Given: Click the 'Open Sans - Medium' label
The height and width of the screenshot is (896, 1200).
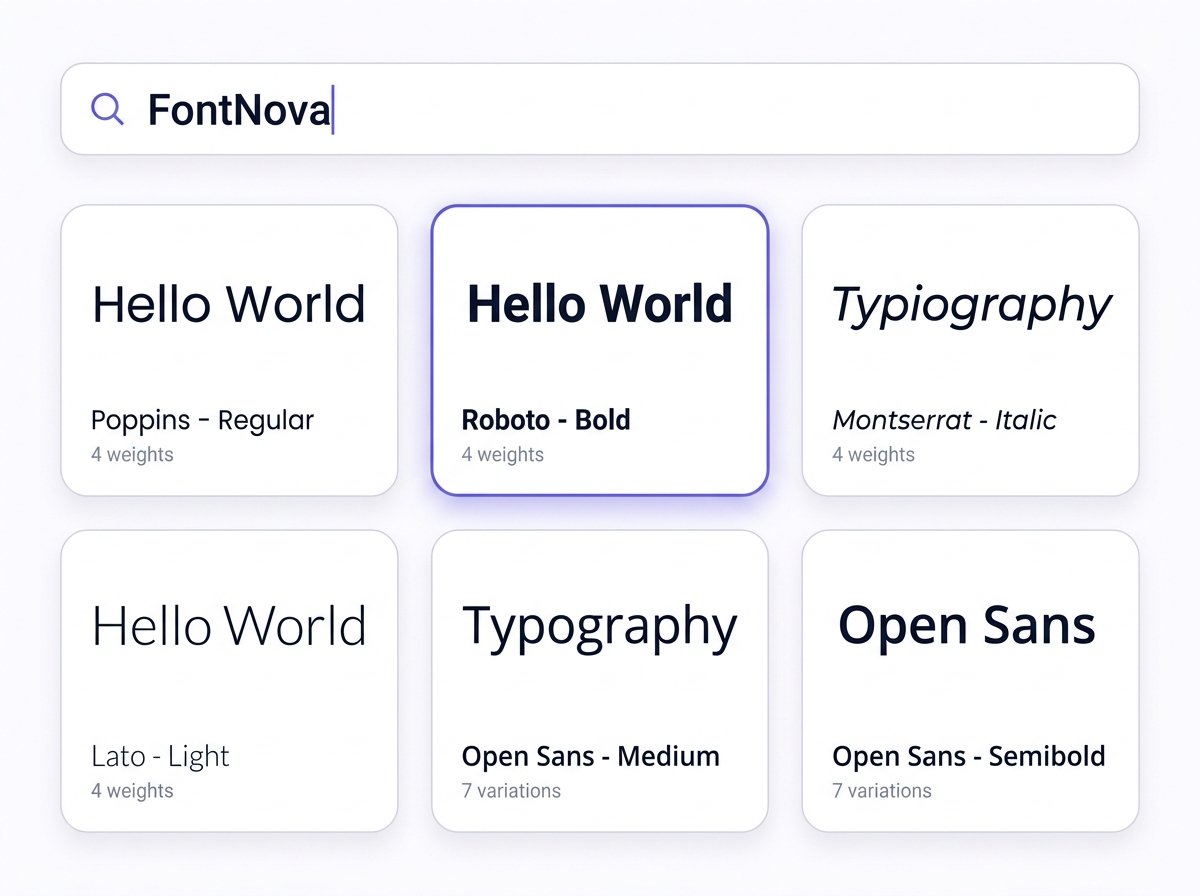Looking at the screenshot, I should click(x=590, y=757).
